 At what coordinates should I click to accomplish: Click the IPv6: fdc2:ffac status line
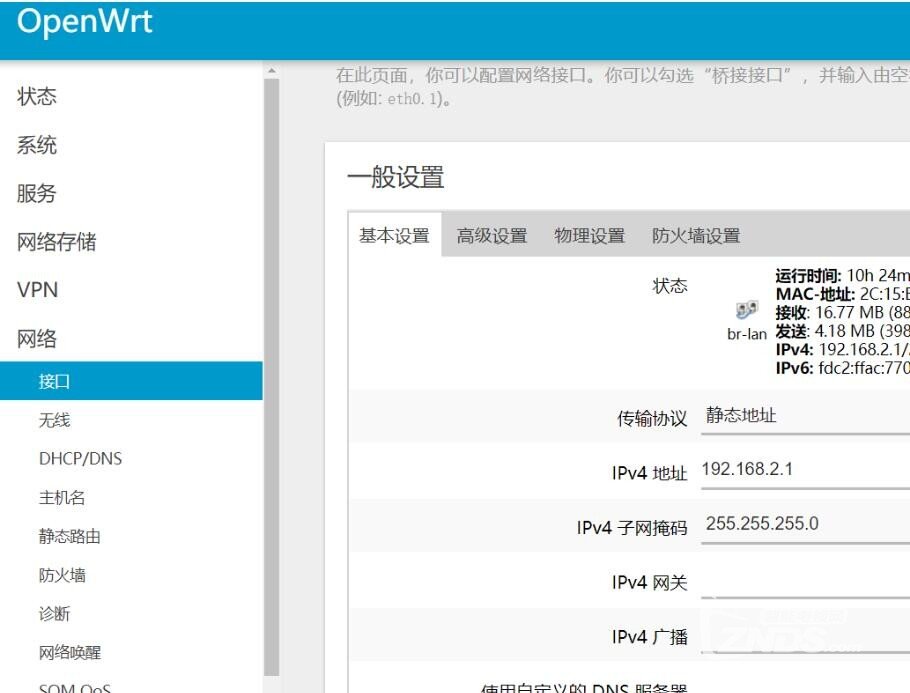842,368
